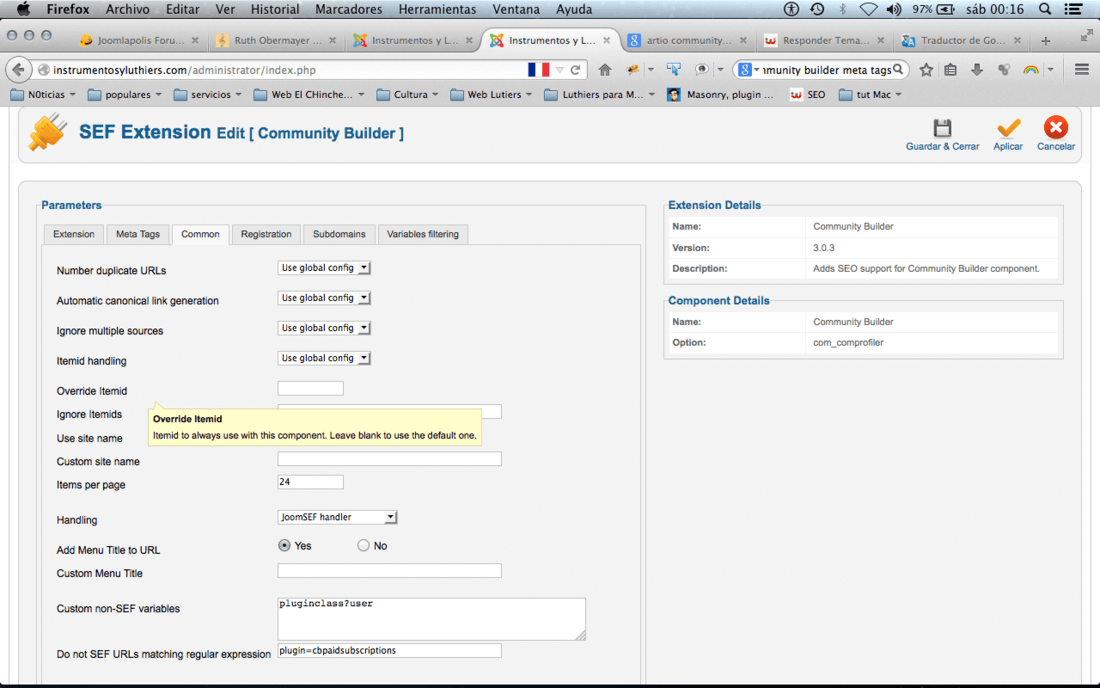The height and width of the screenshot is (688, 1100).
Task: Switch to the Extension tab
Action: click(74, 234)
